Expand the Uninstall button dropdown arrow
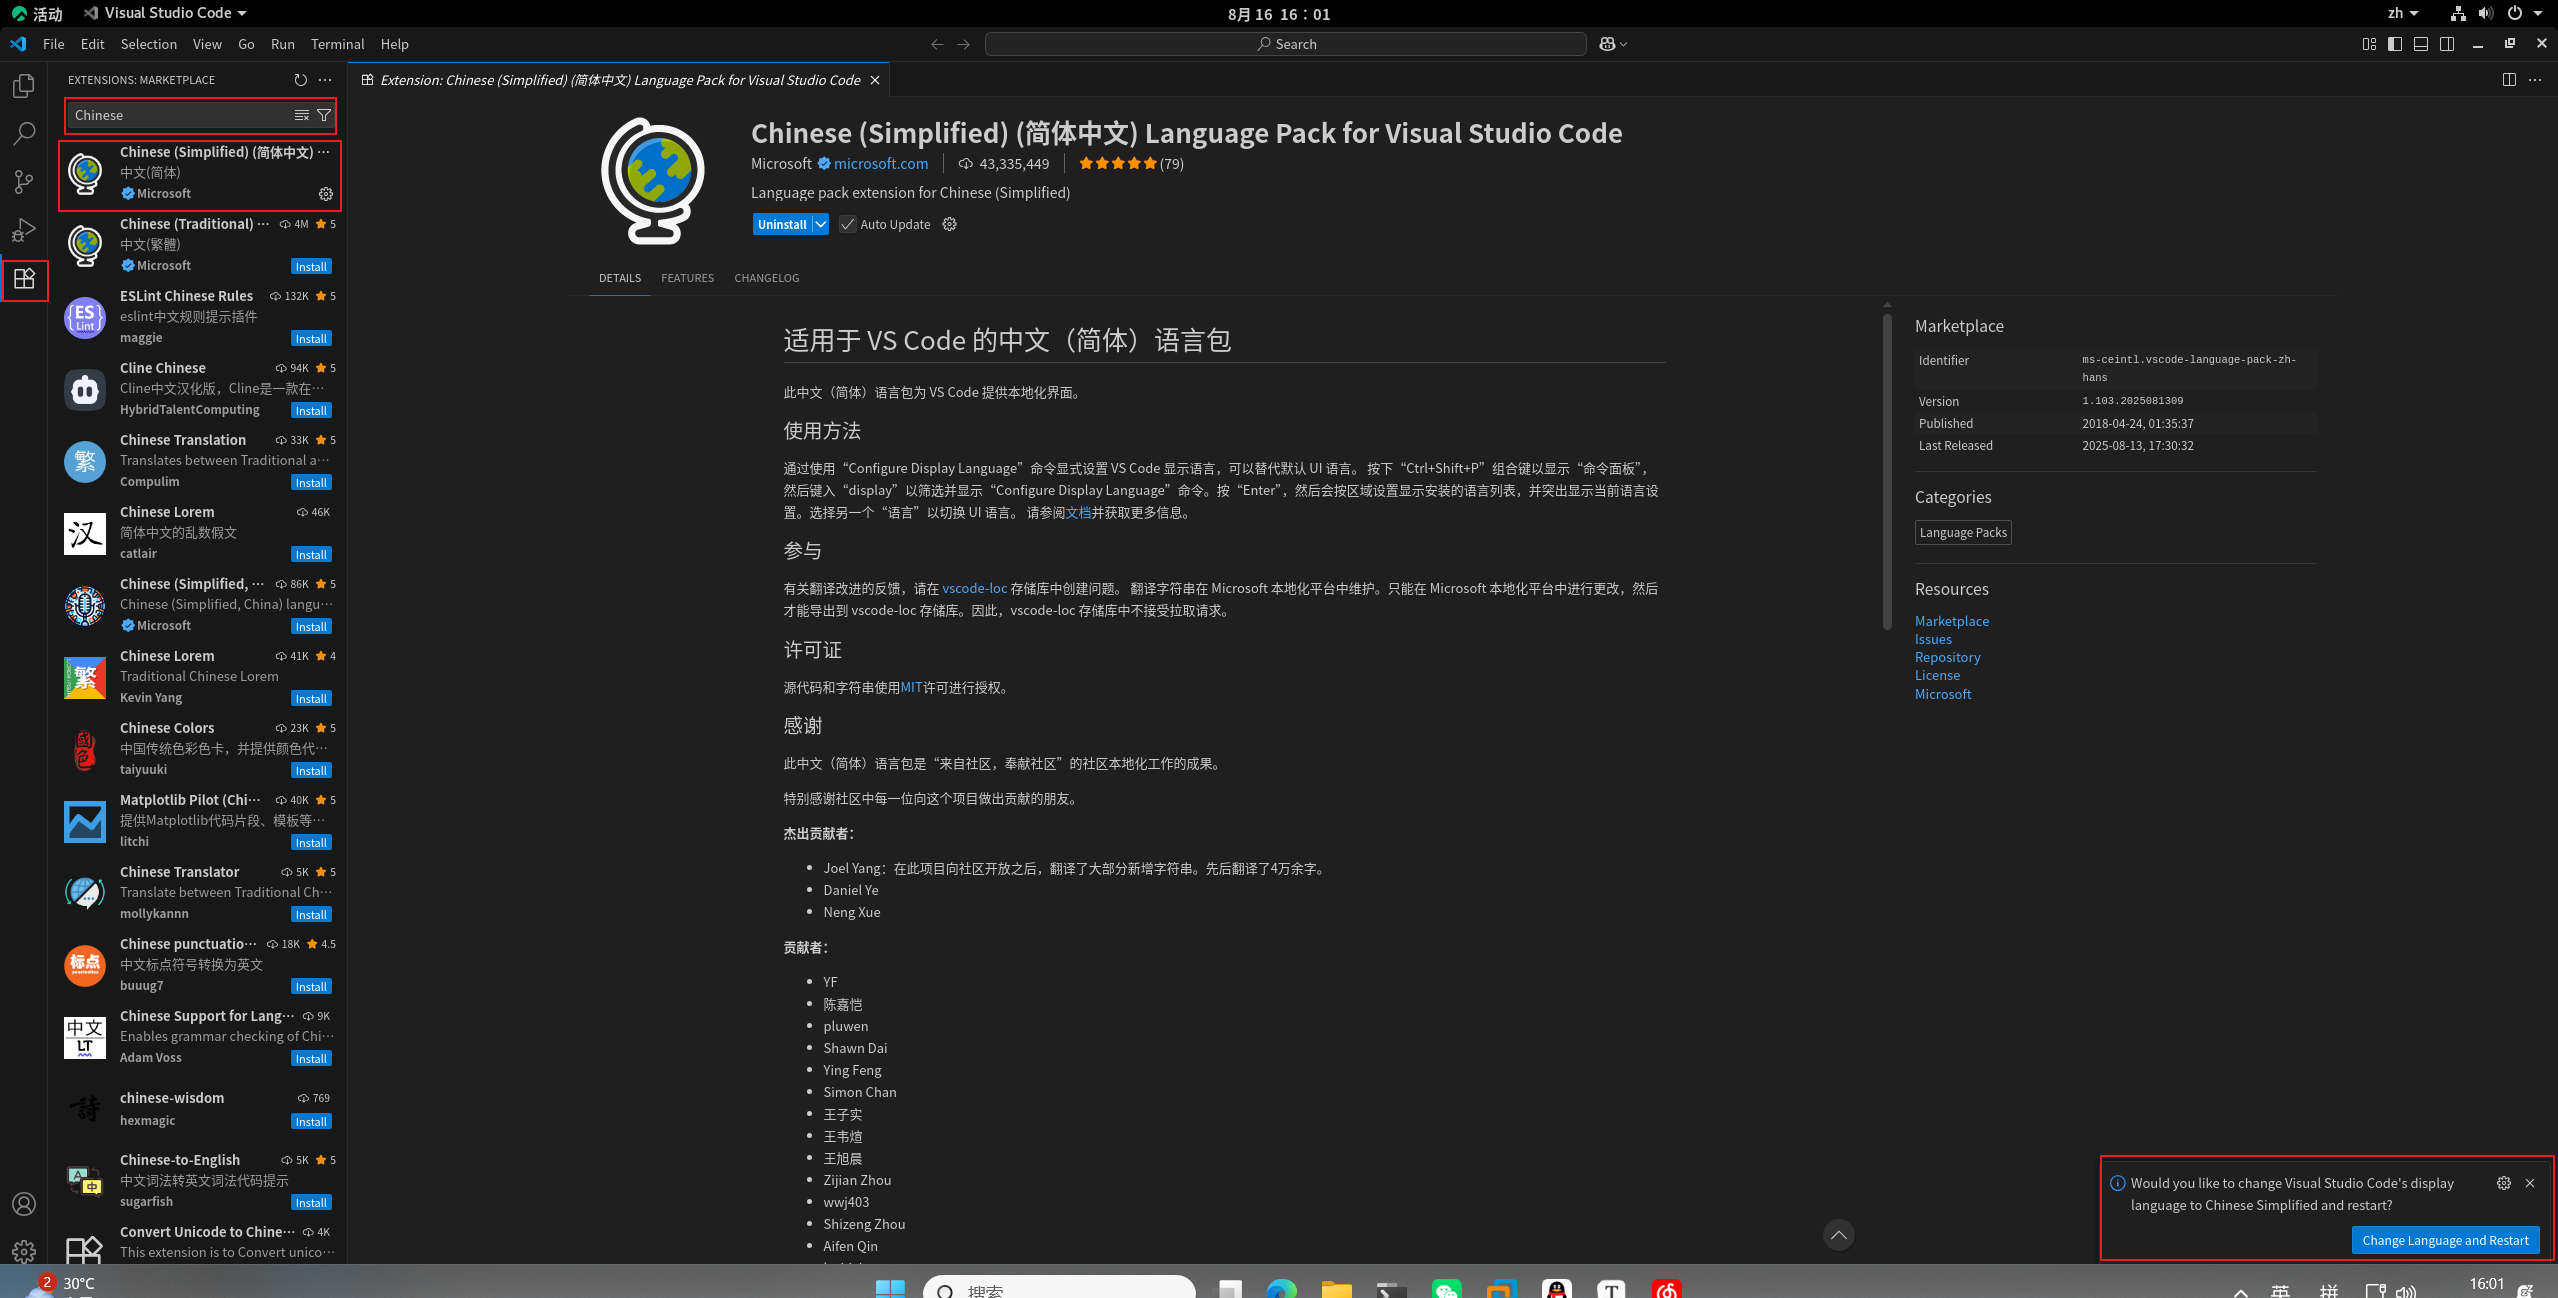2558x1298 pixels. [x=820, y=224]
